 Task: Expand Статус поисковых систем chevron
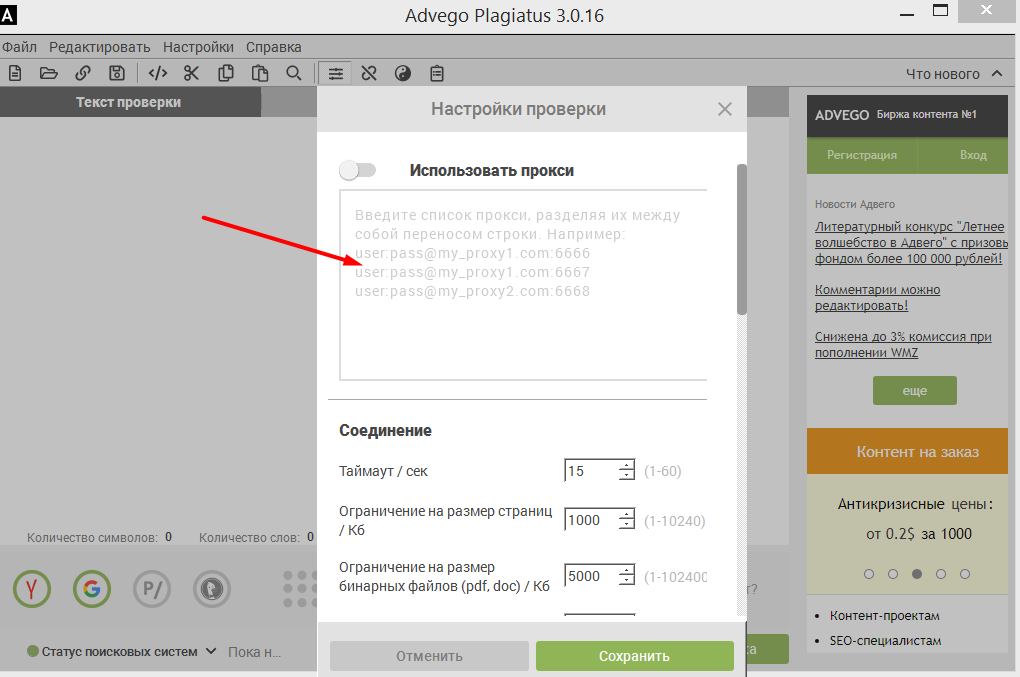pyautogui.click(x=211, y=651)
